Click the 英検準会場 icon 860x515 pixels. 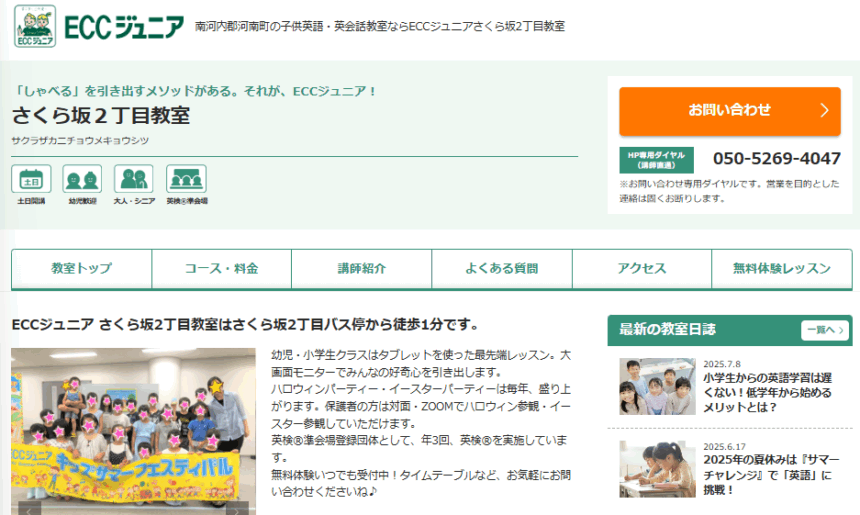tap(186, 180)
